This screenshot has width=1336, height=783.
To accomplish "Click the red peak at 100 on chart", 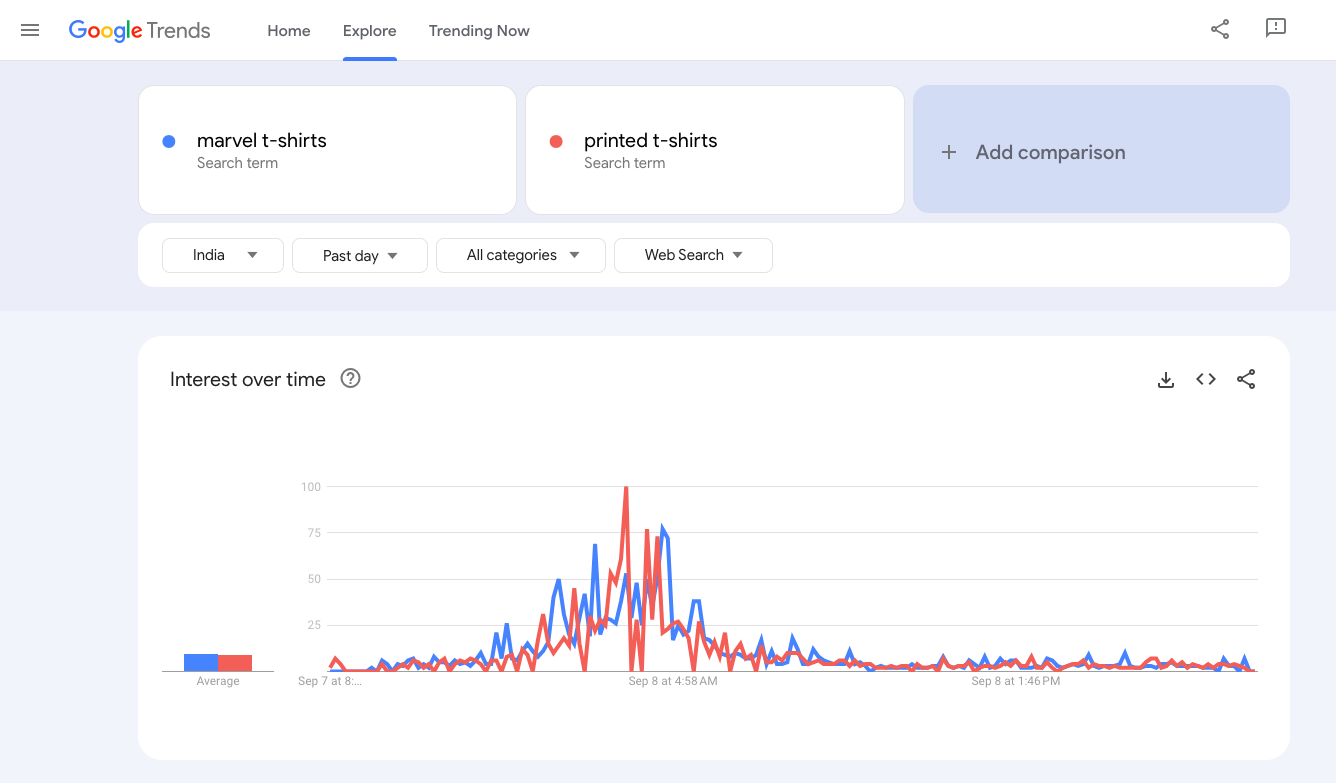I will click(626, 489).
